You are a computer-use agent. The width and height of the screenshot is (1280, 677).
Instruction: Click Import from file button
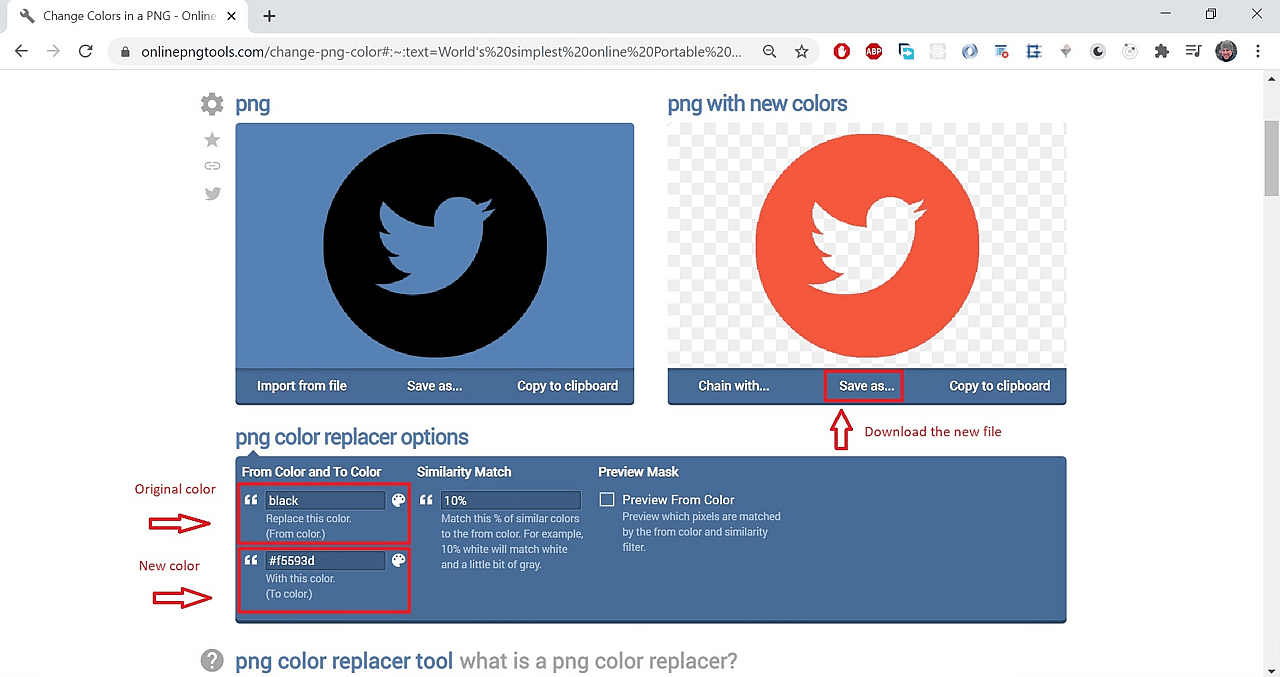301,386
